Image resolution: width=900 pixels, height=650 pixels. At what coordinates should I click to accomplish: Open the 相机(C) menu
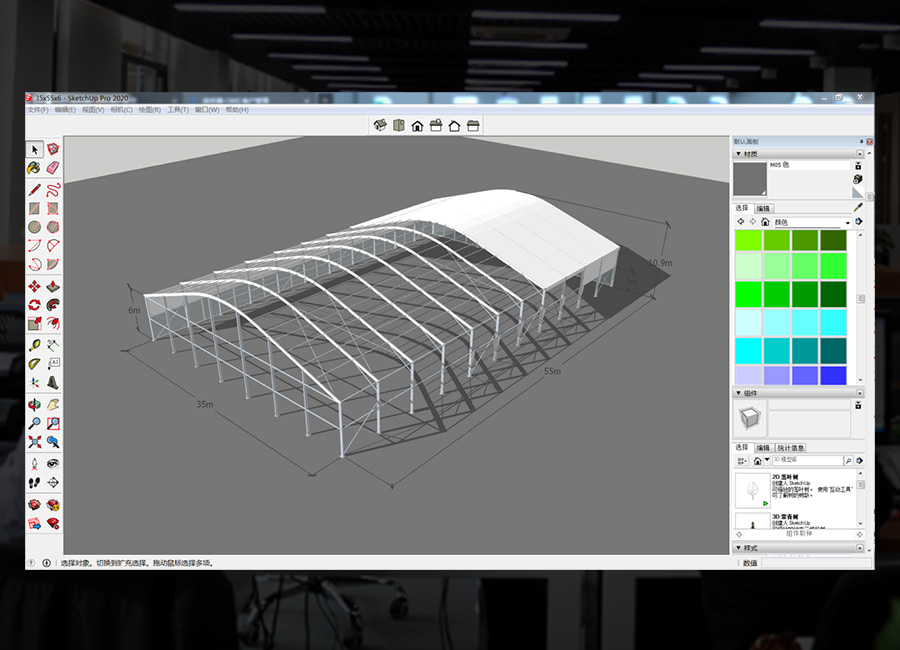(122, 110)
